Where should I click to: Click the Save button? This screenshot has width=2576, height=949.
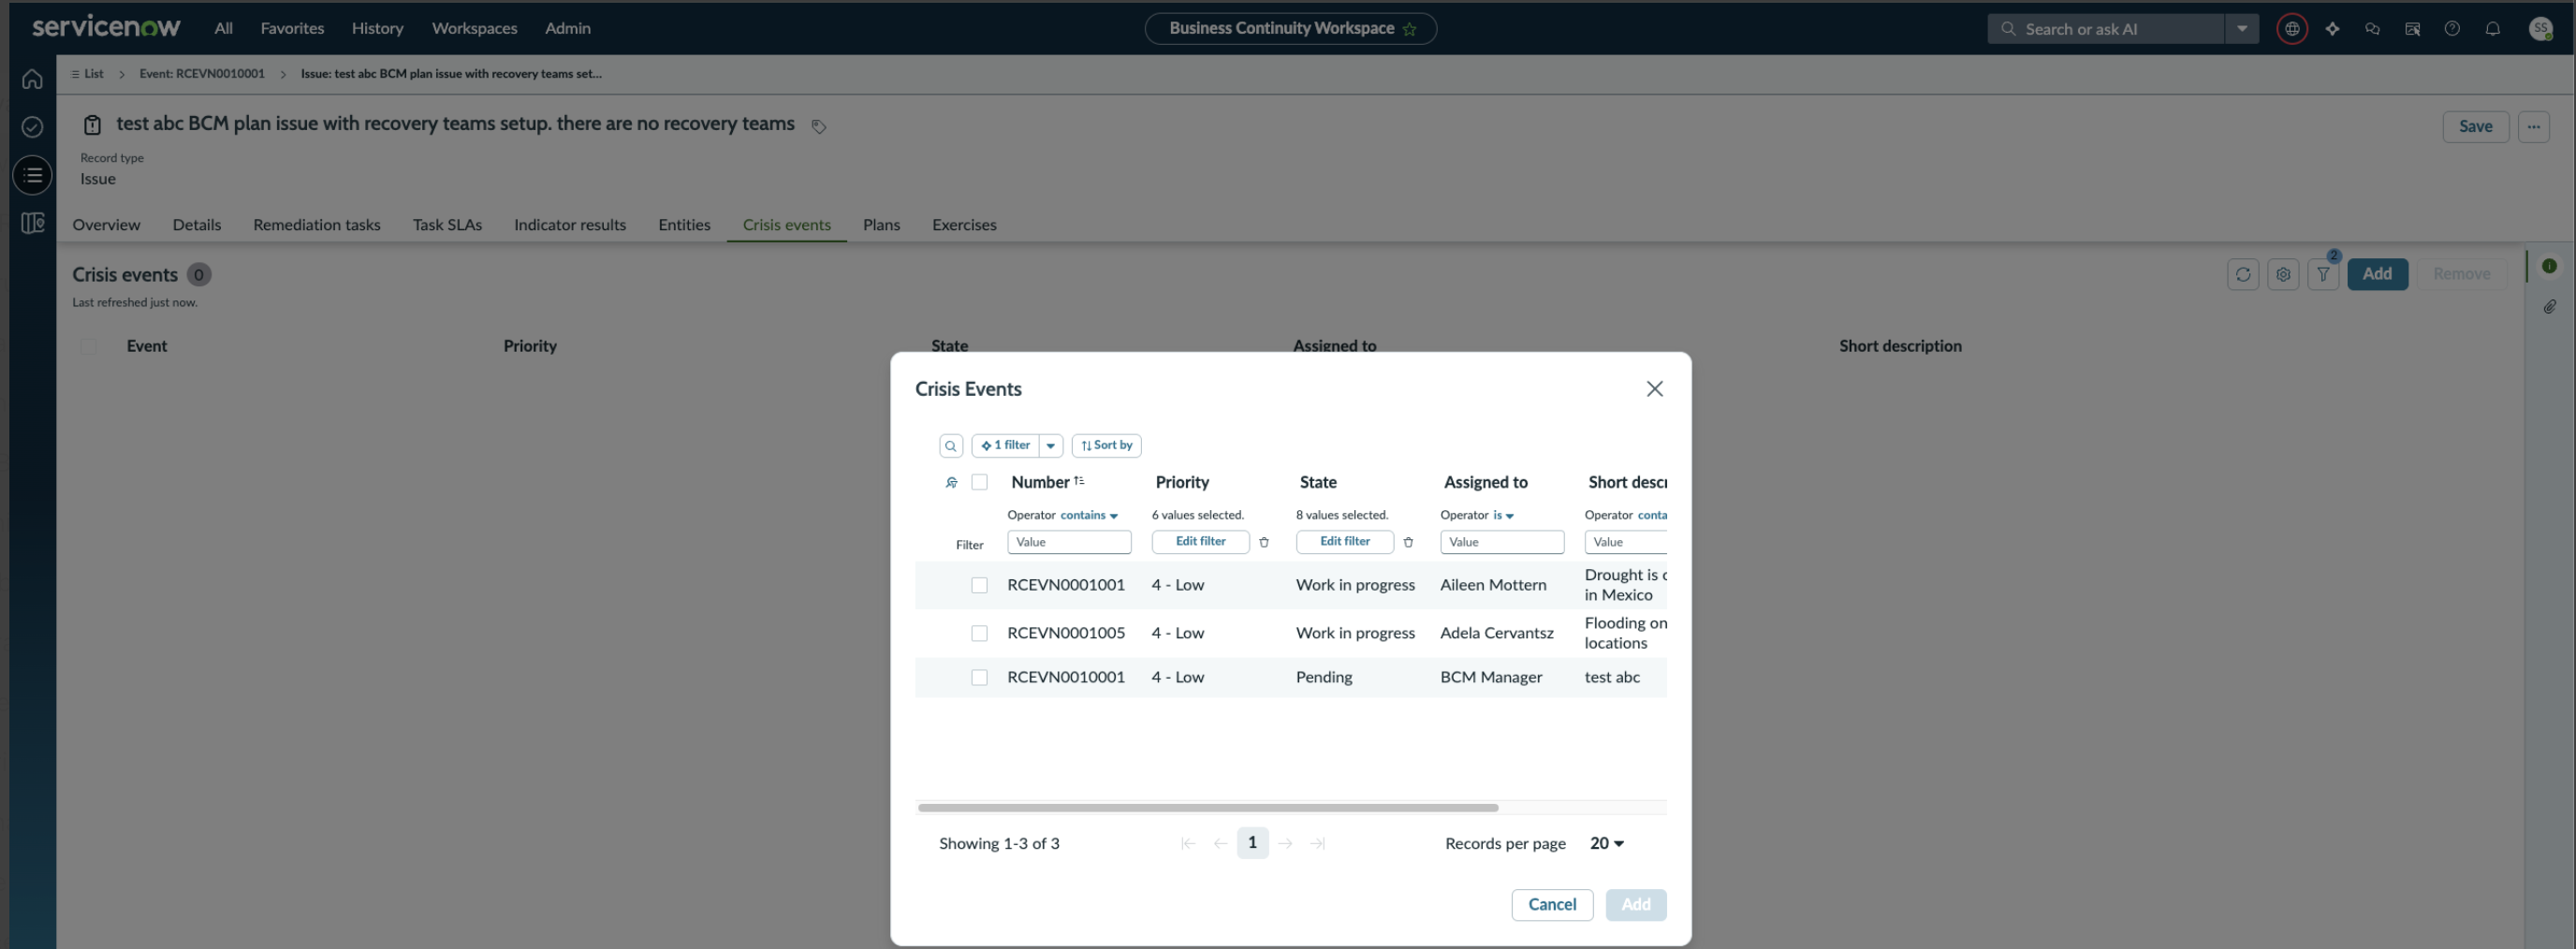tap(2475, 127)
